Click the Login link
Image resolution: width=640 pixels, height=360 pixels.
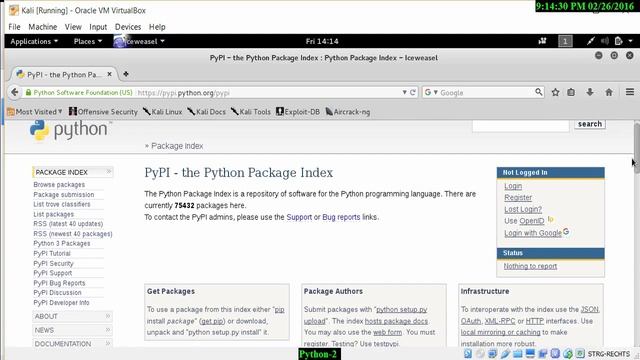513,186
